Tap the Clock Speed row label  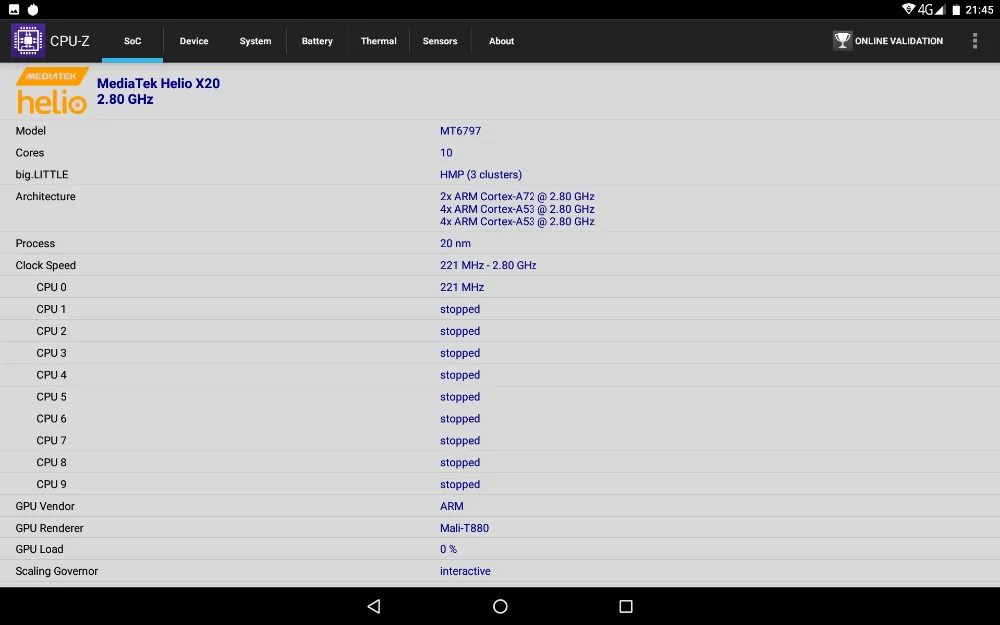pyautogui.click(x=45, y=265)
